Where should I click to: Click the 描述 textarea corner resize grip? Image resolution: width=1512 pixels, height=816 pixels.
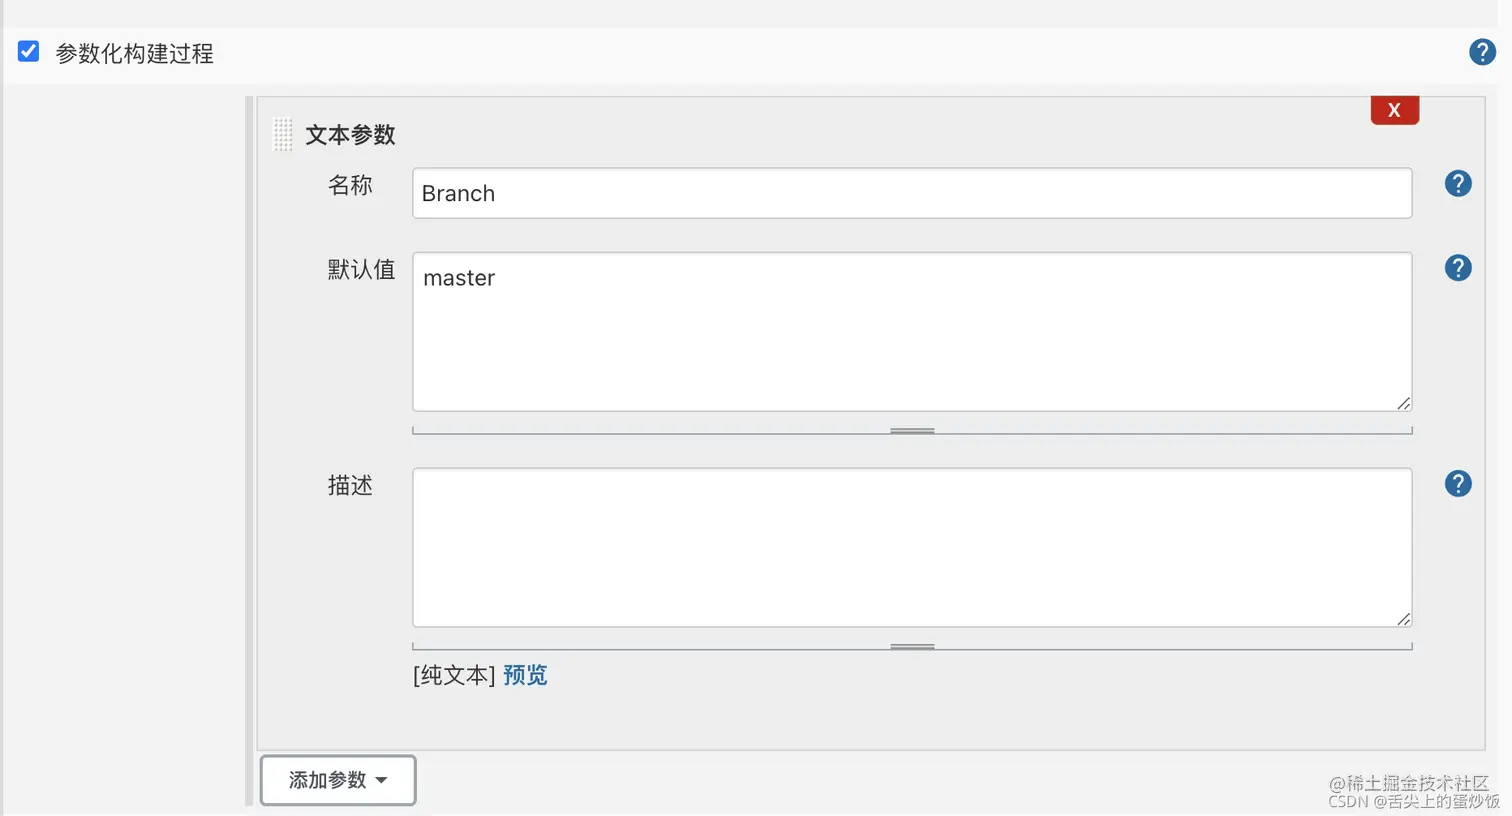(x=1403, y=619)
